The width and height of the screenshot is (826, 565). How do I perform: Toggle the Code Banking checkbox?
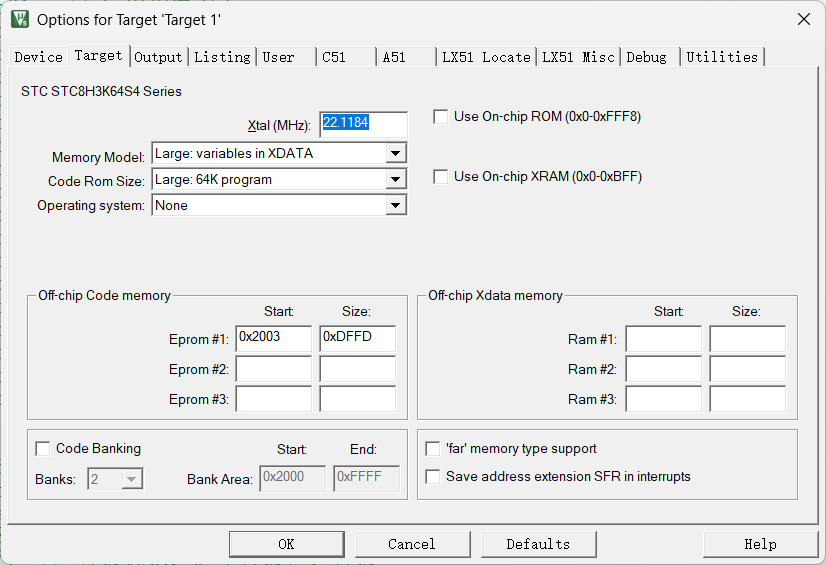tap(43, 449)
